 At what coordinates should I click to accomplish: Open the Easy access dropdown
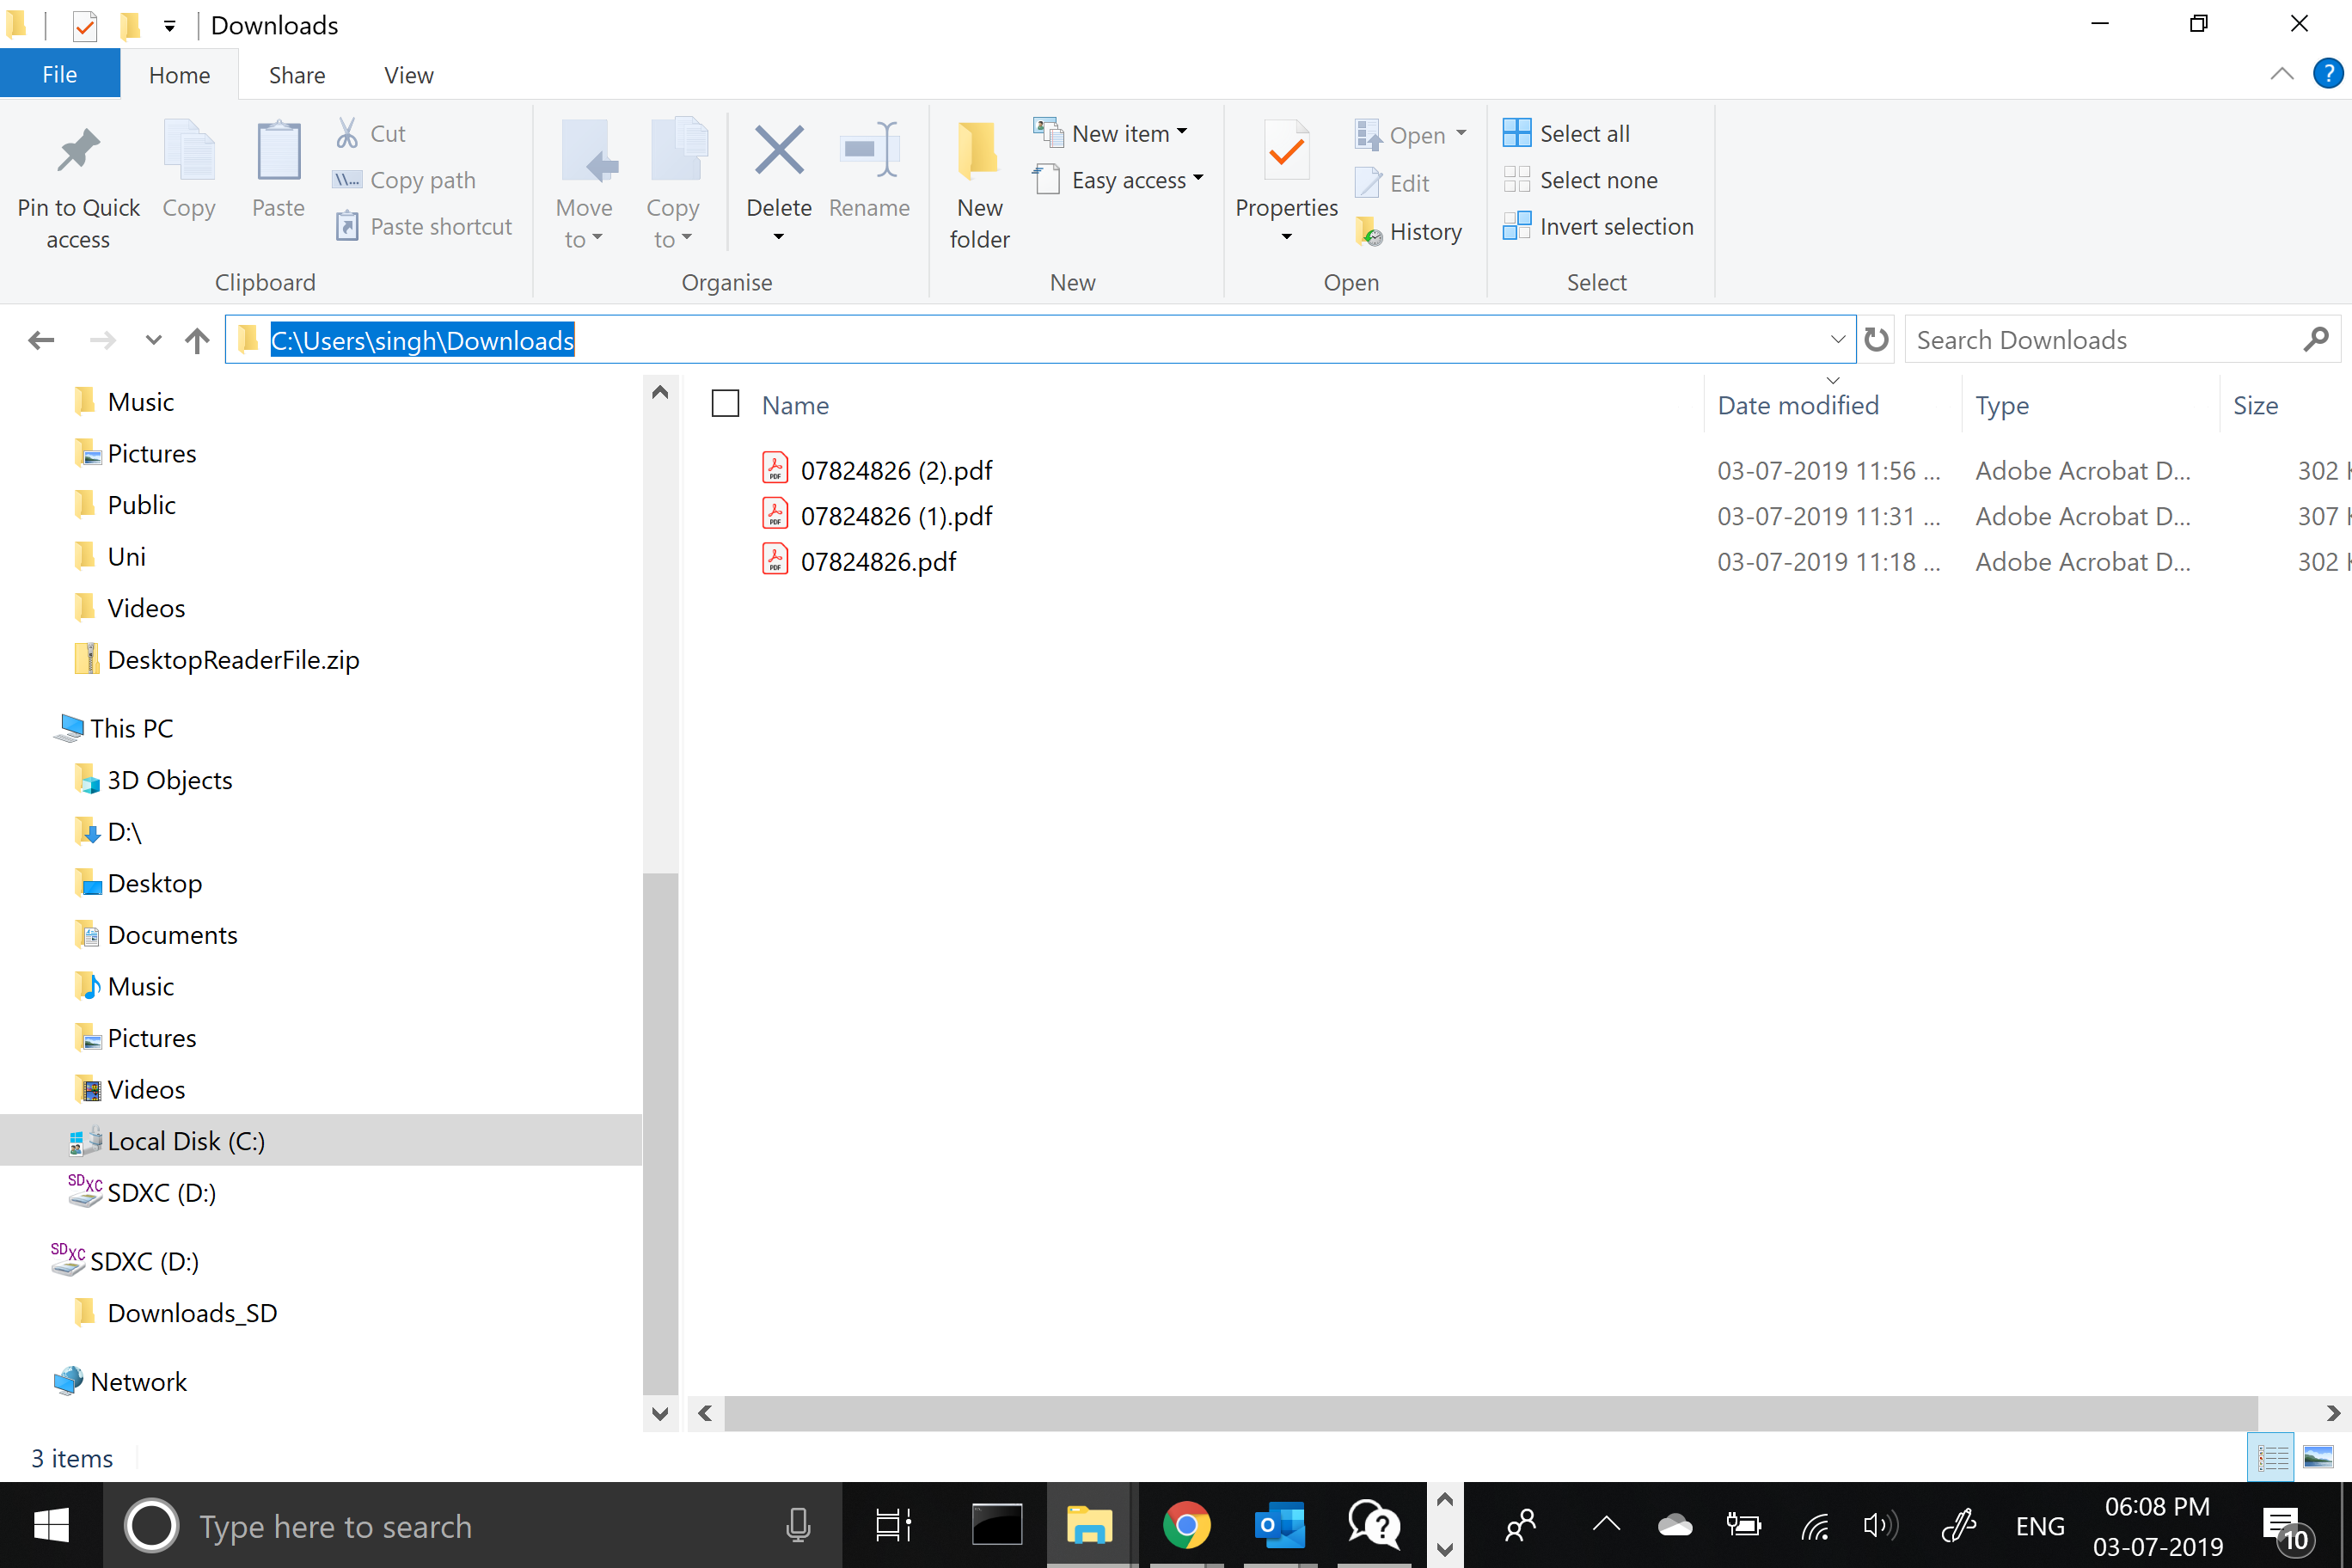click(x=1118, y=180)
